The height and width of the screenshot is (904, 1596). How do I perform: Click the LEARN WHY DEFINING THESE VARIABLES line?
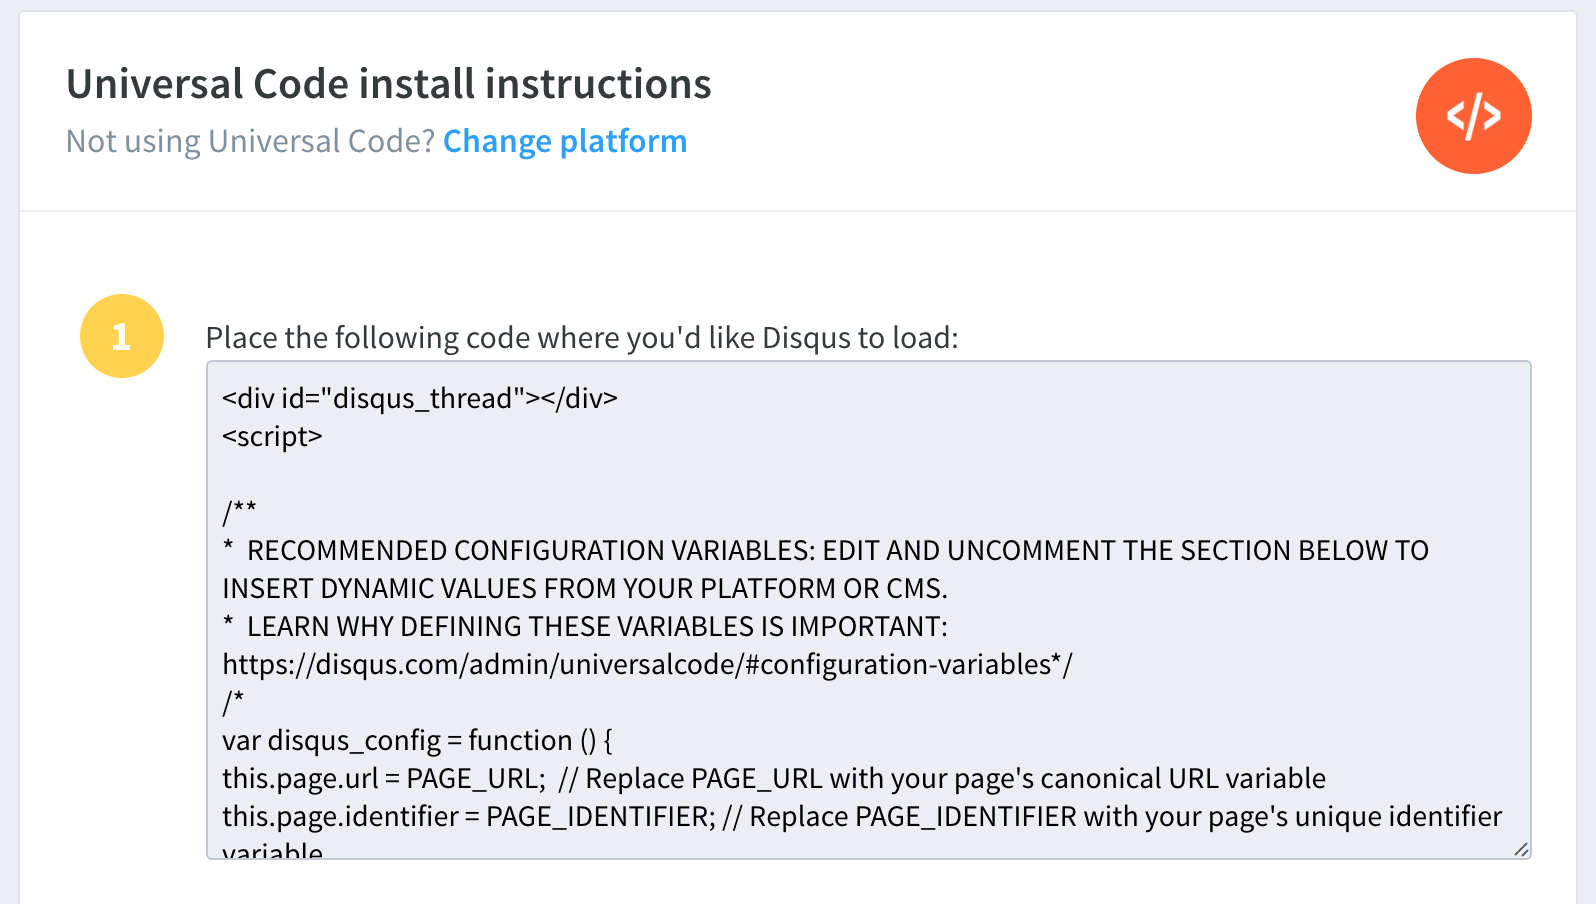point(585,626)
